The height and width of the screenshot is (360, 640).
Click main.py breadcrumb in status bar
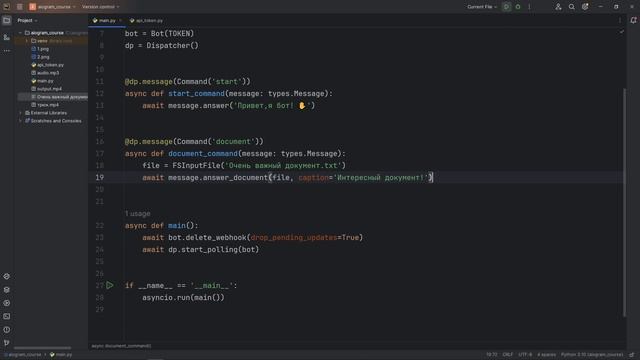click(x=61, y=355)
